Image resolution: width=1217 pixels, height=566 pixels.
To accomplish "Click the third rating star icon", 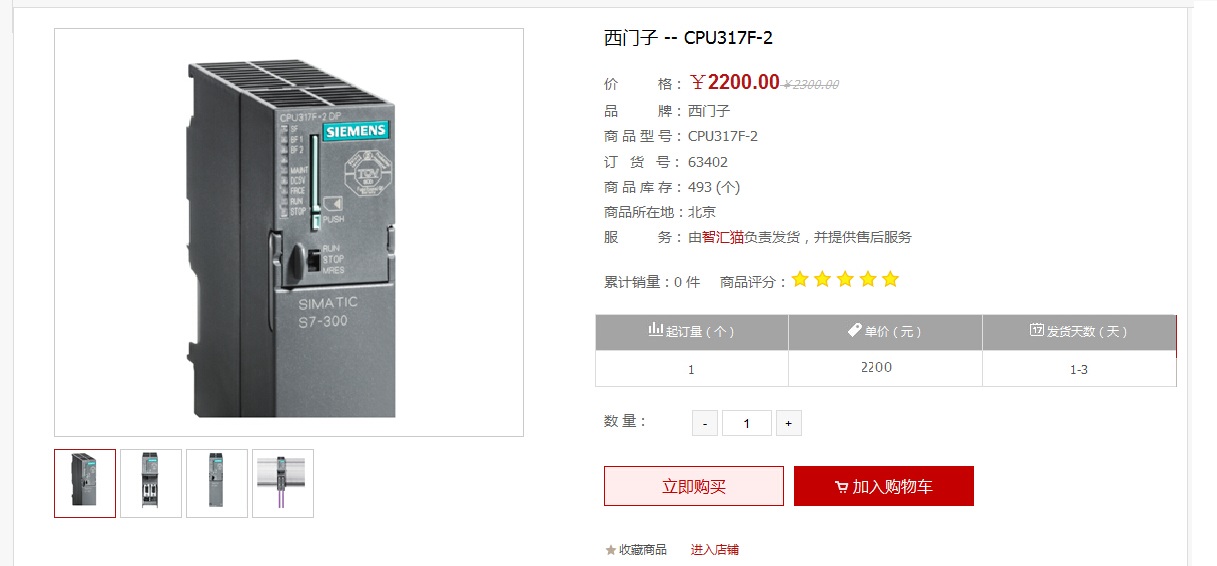I will 845,280.
